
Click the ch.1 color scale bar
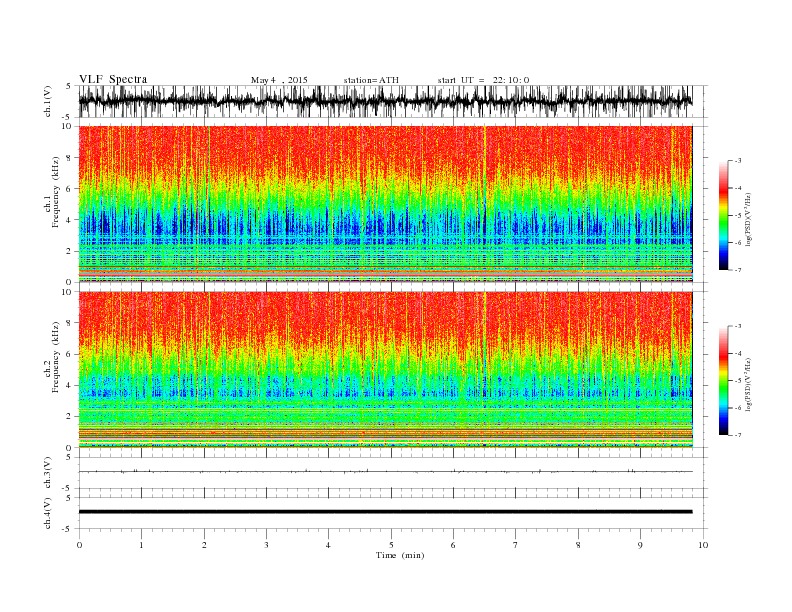coord(724,215)
